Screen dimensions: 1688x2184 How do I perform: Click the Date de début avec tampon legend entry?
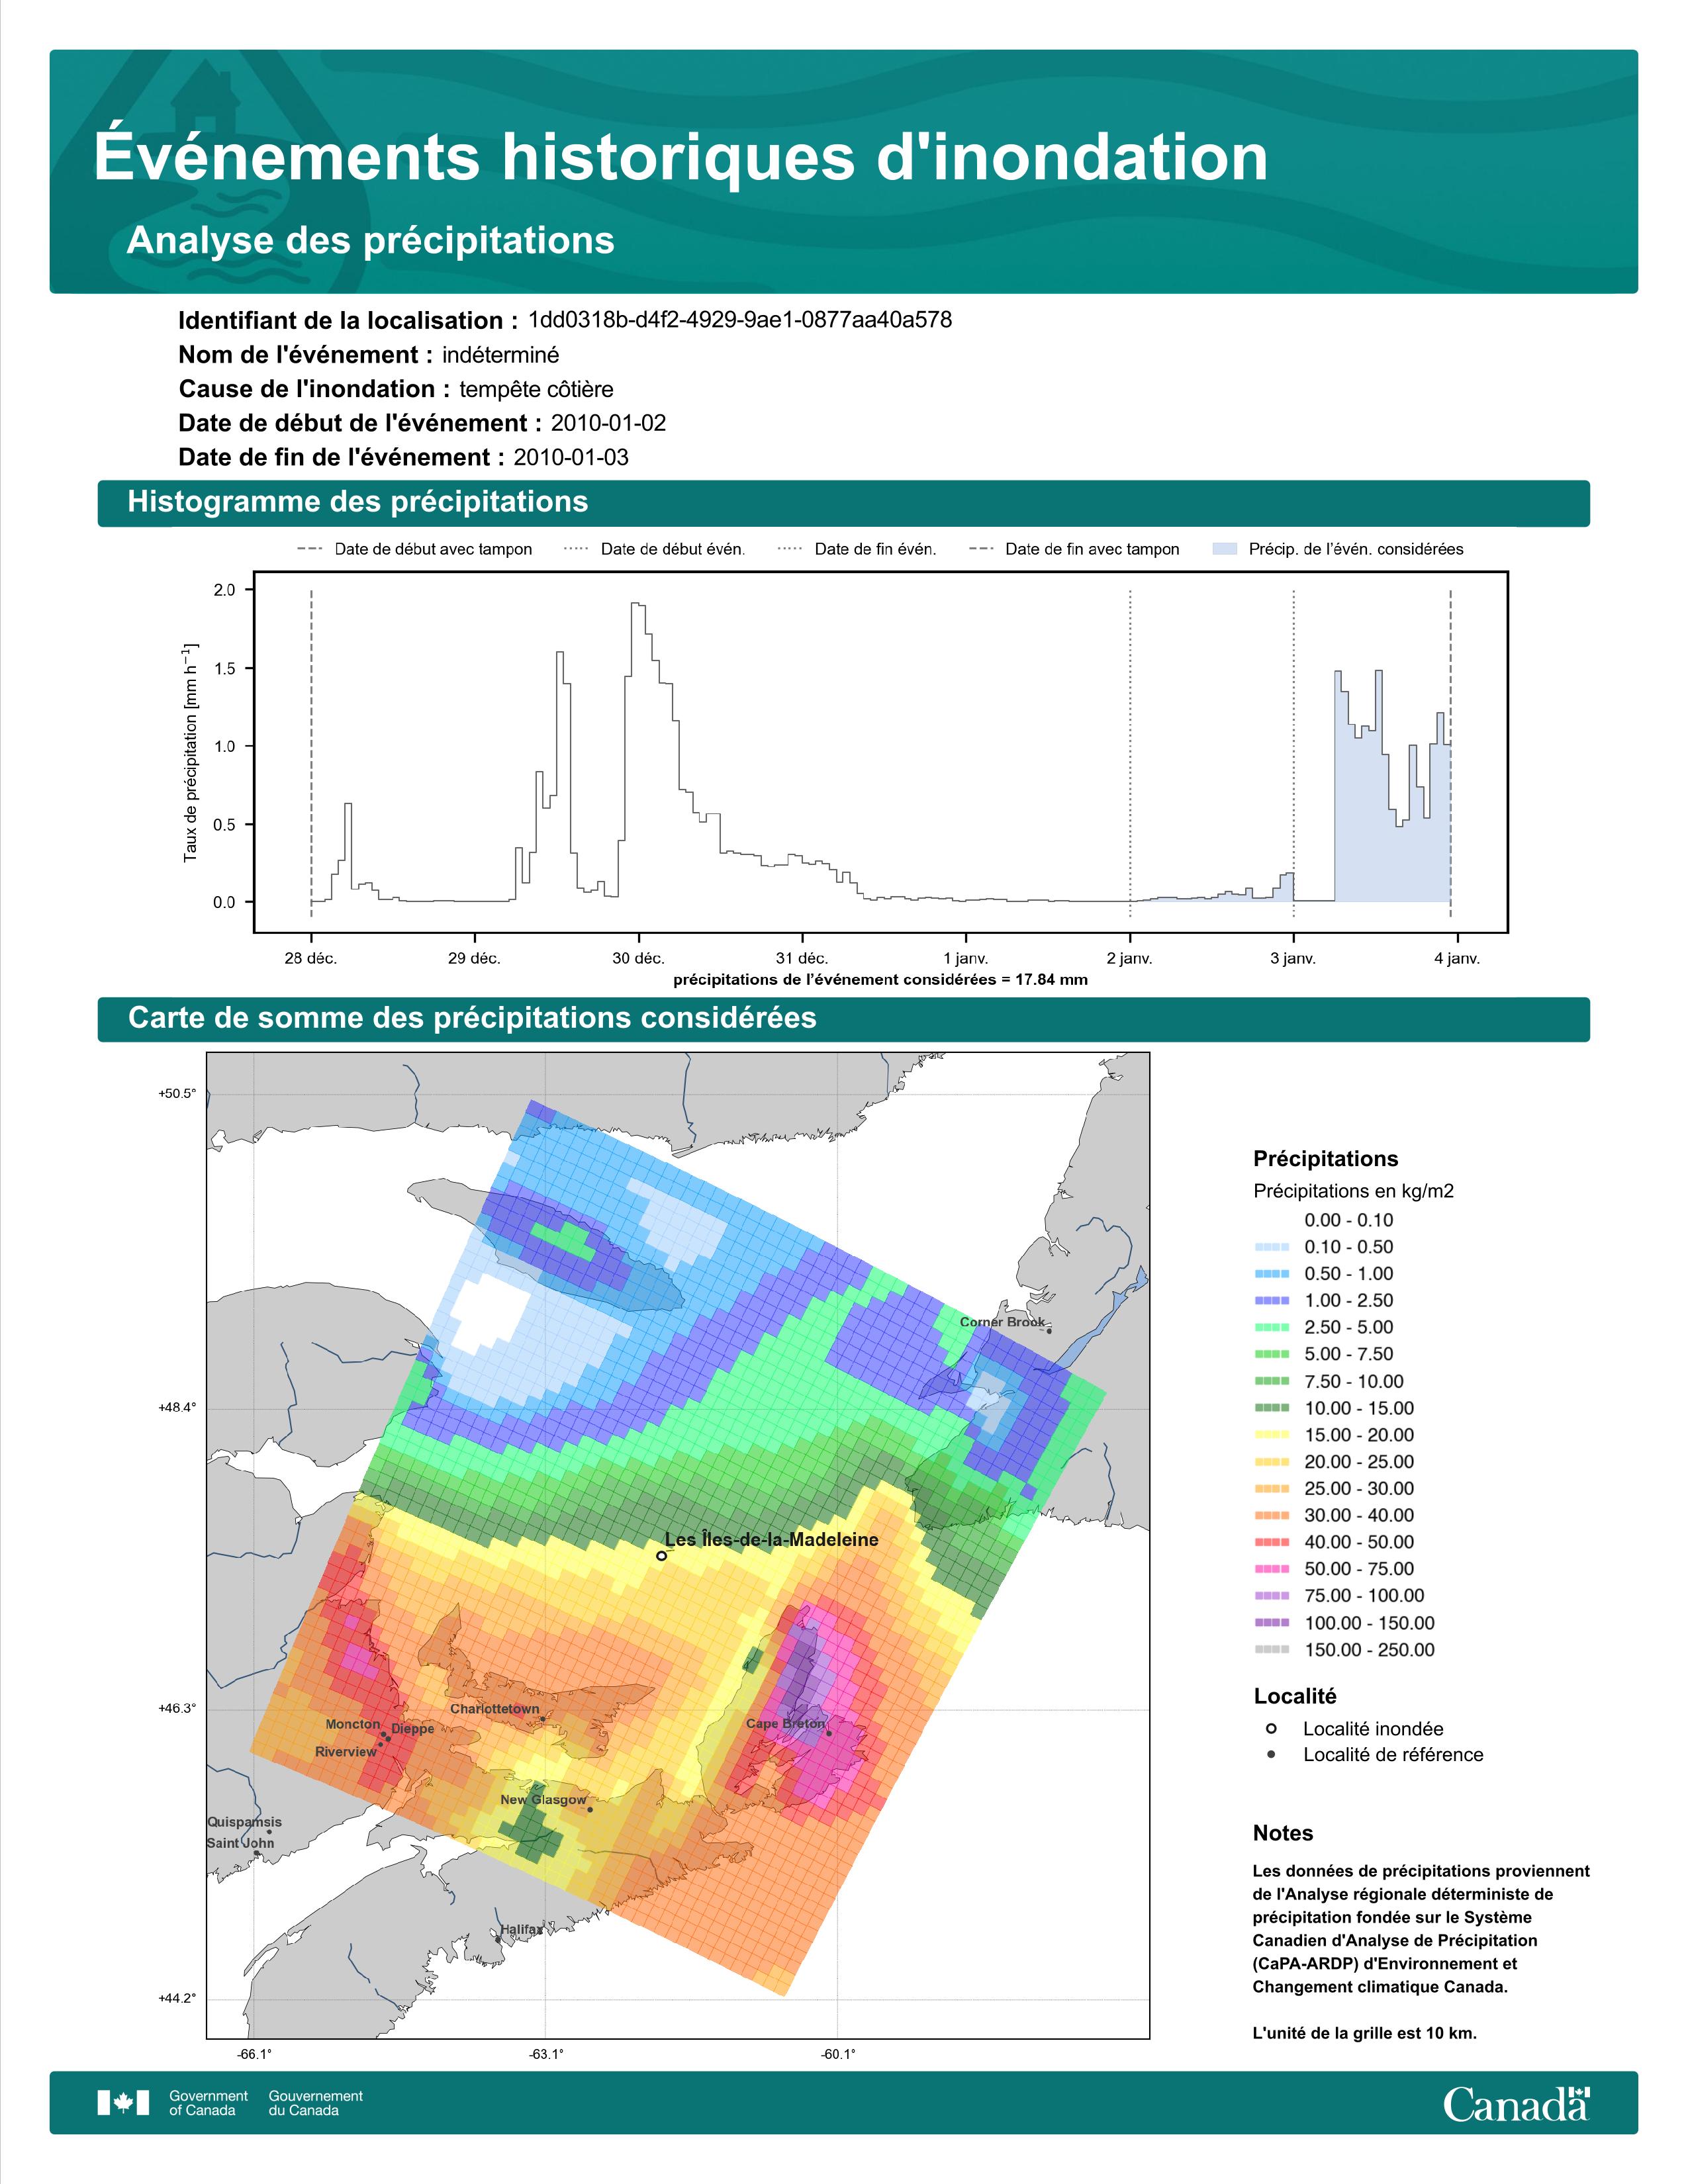coord(414,549)
